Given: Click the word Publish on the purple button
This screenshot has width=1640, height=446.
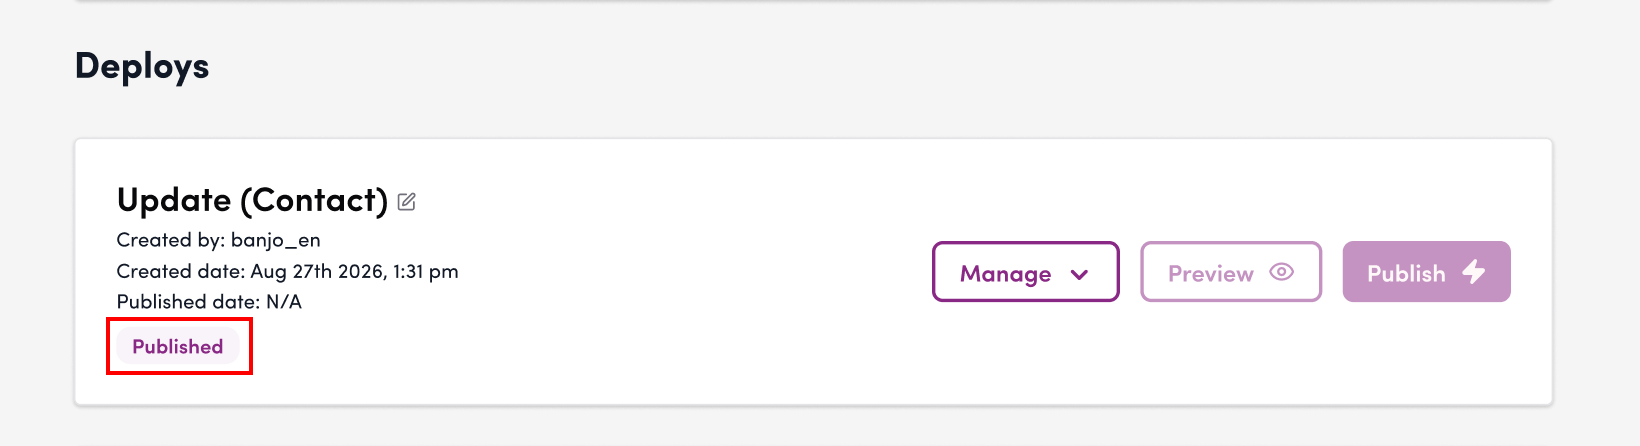Looking at the screenshot, I should 1406,273.
